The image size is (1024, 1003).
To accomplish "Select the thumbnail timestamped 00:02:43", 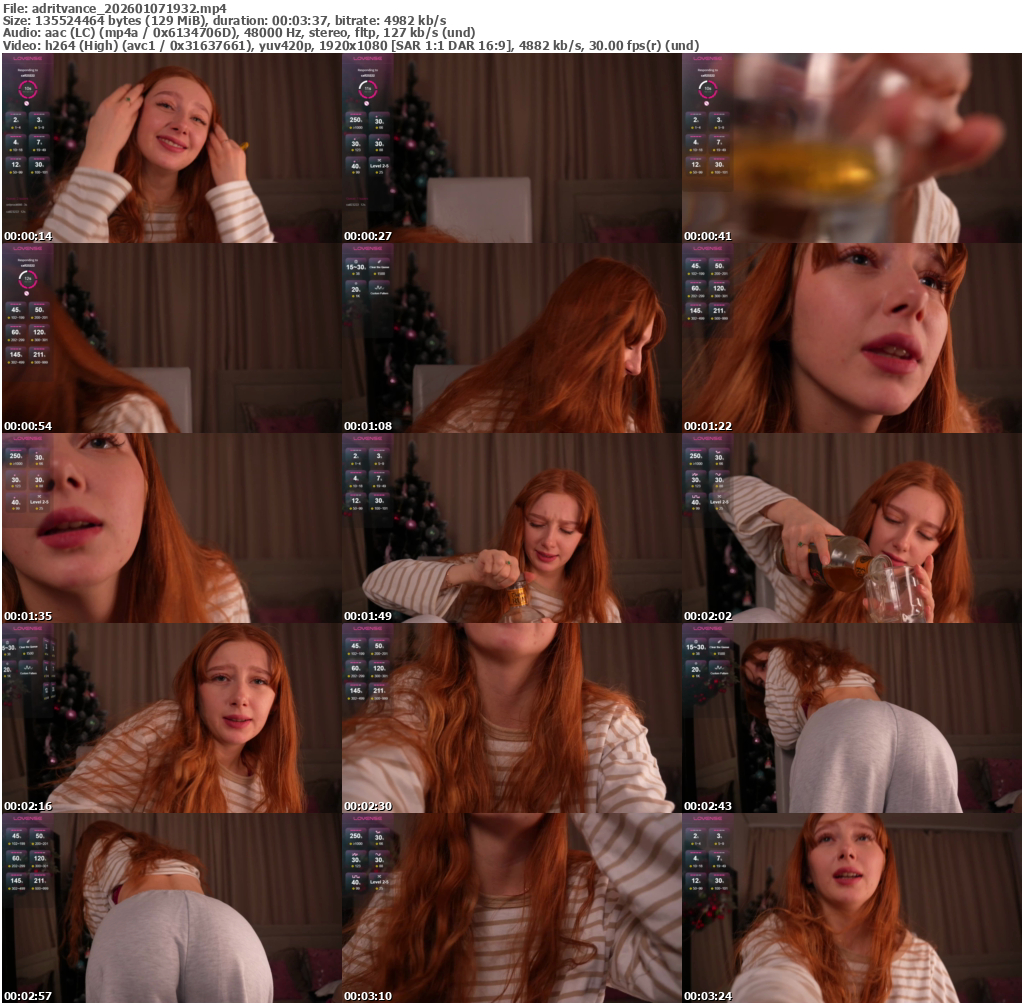I will pyautogui.click(x=852, y=718).
